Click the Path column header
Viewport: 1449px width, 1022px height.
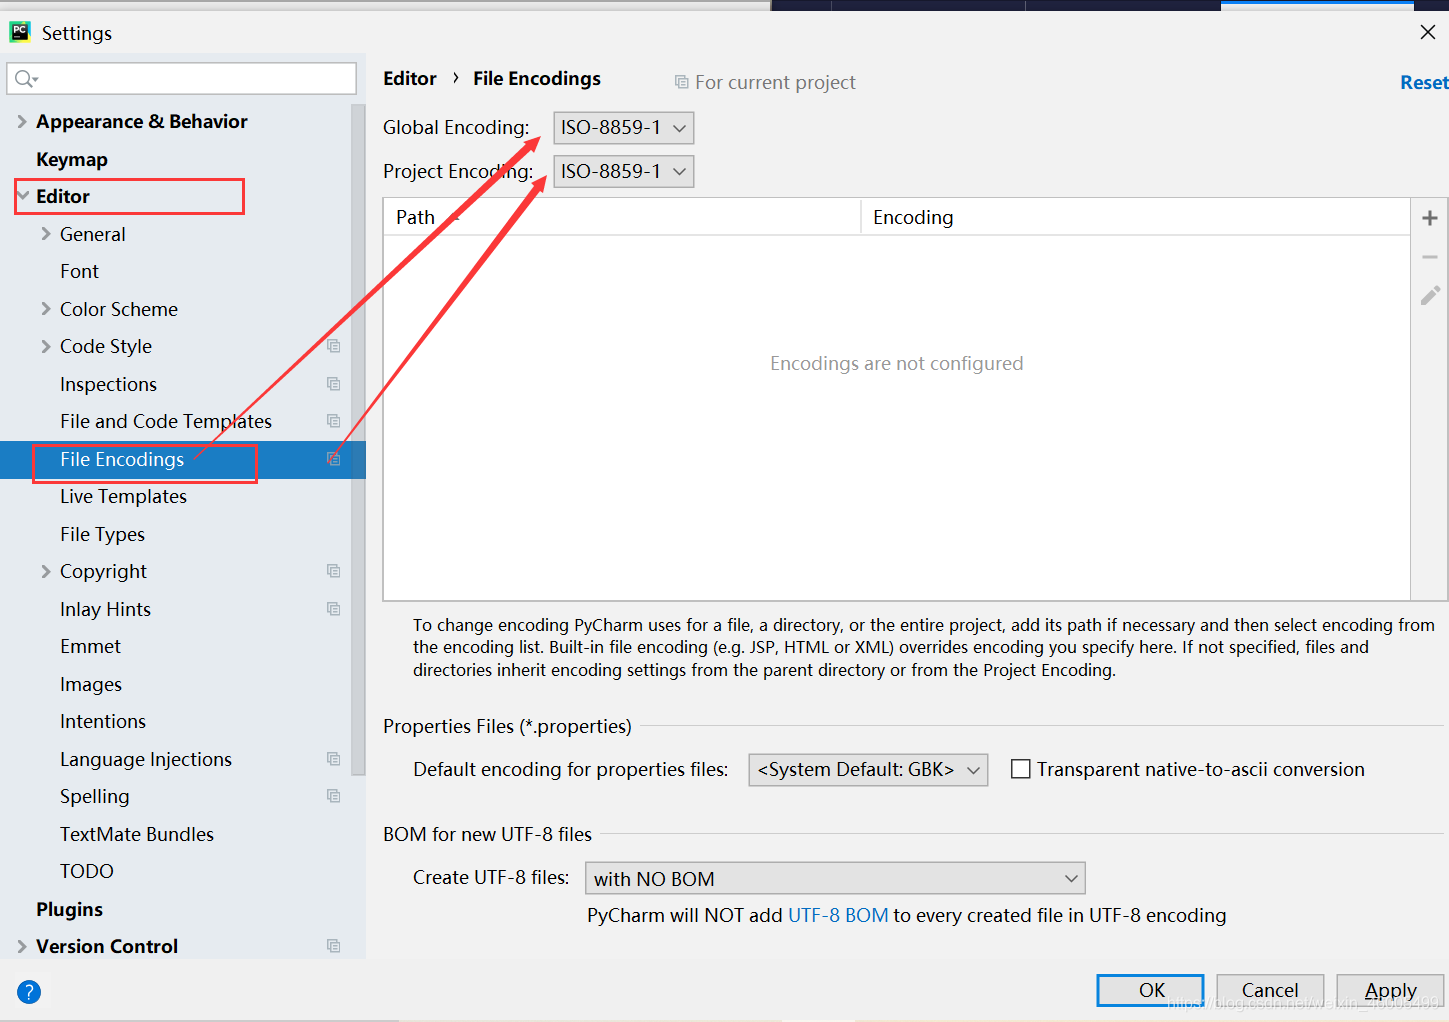[x=621, y=217]
